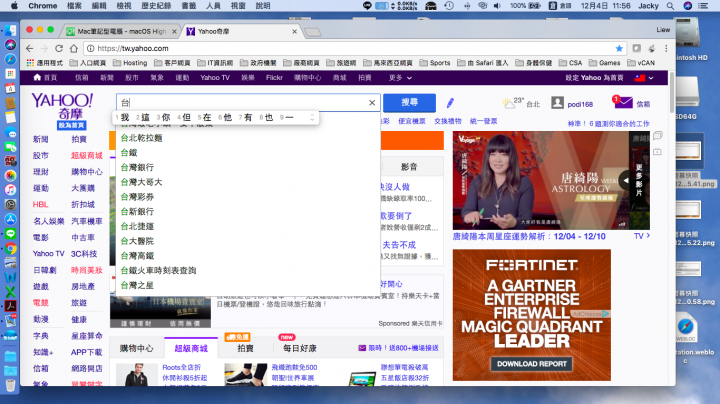
Task: Click the pencil handwriting icon beside search
Action: [x=450, y=103]
